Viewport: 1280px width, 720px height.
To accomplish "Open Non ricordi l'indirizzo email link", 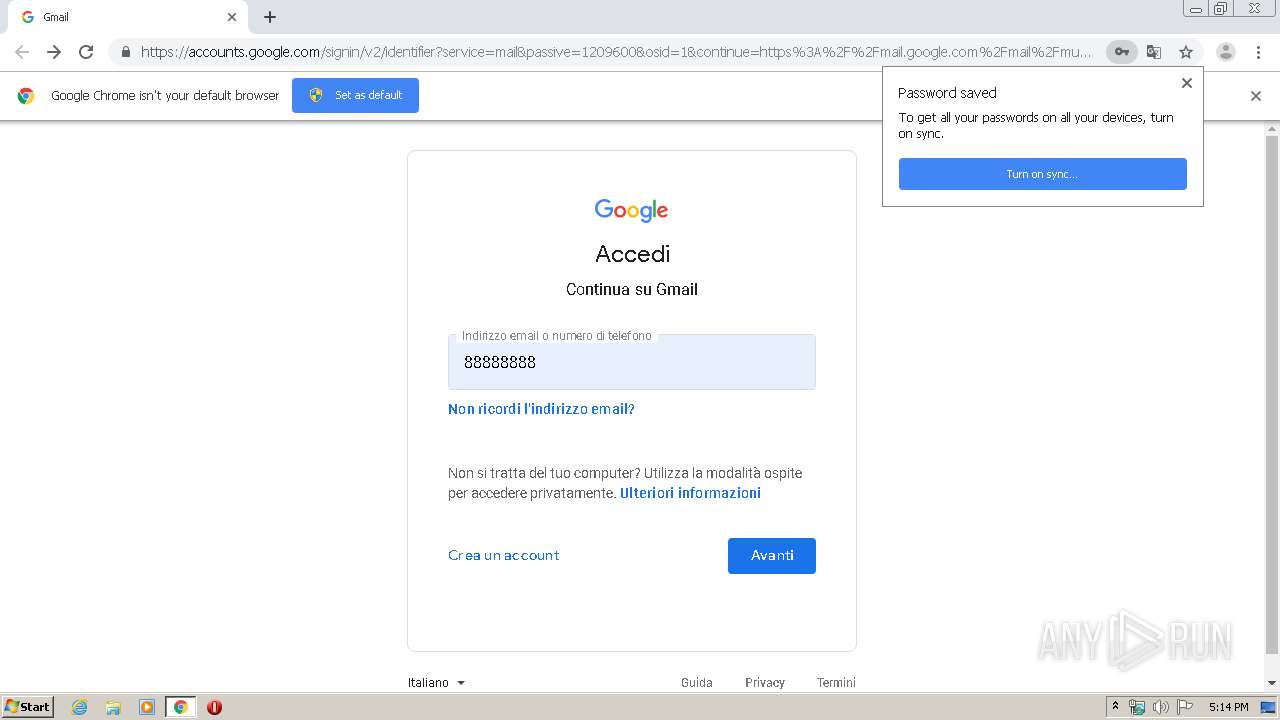I will coord(541,409).
